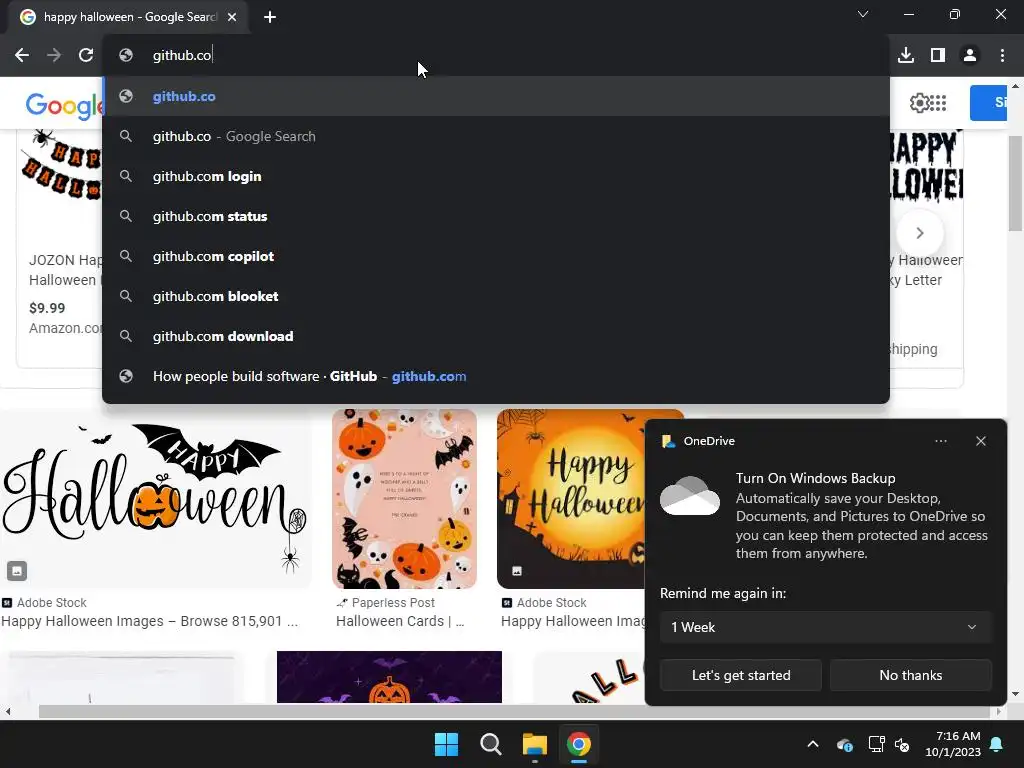Screen dimensions: 1024x768
Task: Expand the tab search chevron in title bar
Action: [x=863, y=14]
